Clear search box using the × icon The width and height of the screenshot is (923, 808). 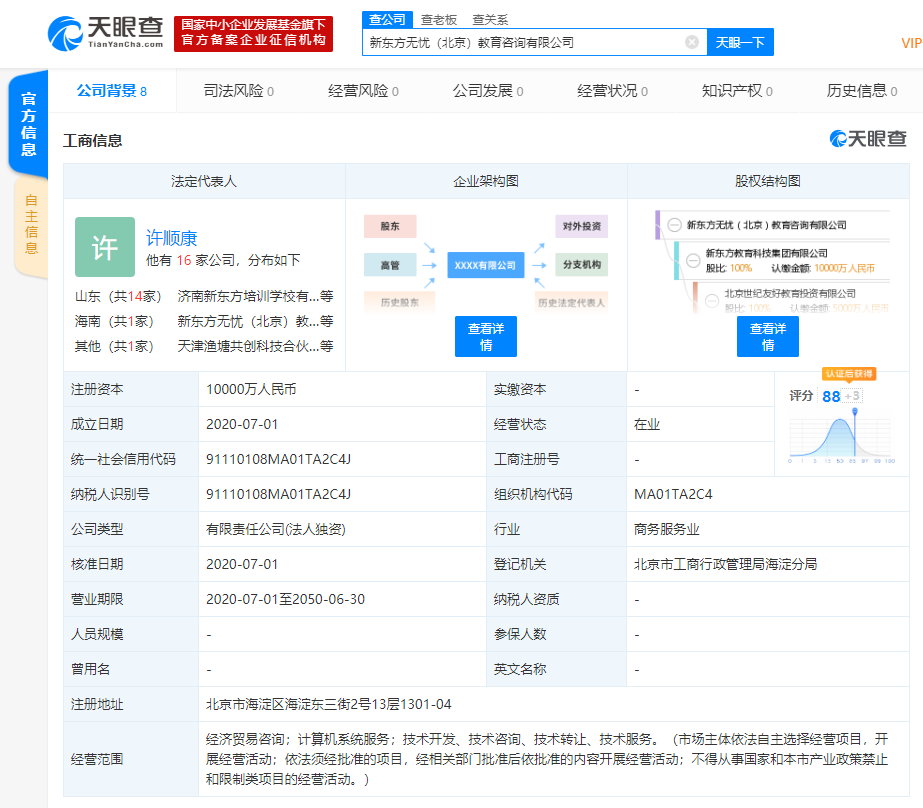coord(689,42)
